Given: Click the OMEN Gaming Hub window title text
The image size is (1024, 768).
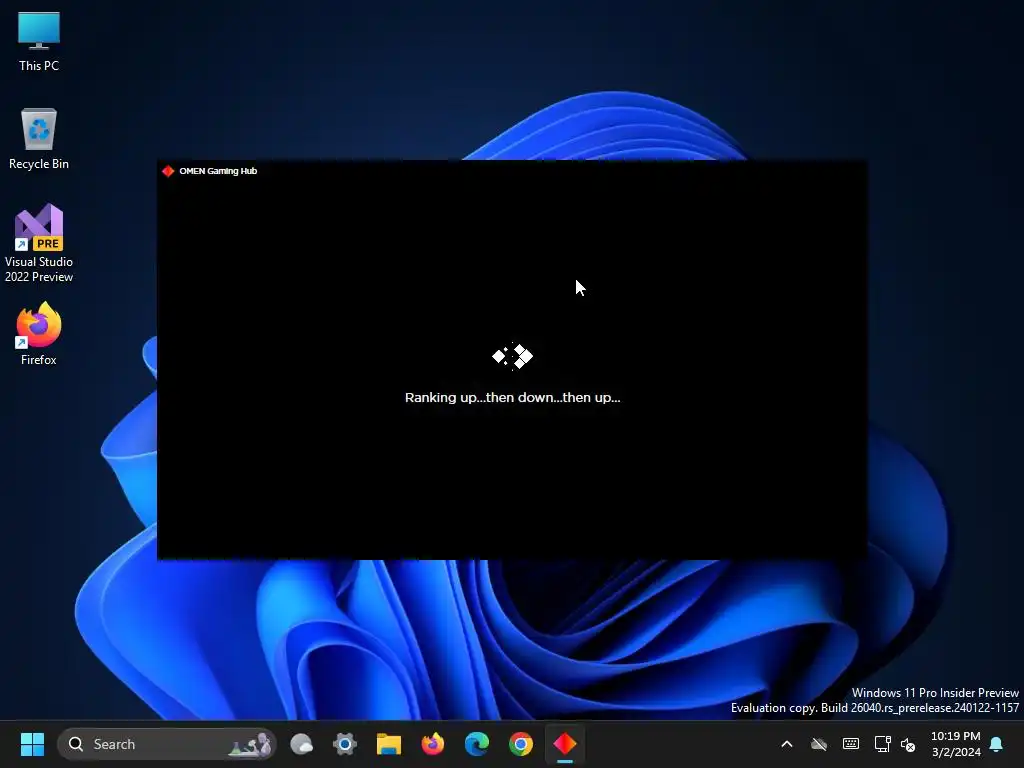Looking at the screenshot, I should 218,171.
